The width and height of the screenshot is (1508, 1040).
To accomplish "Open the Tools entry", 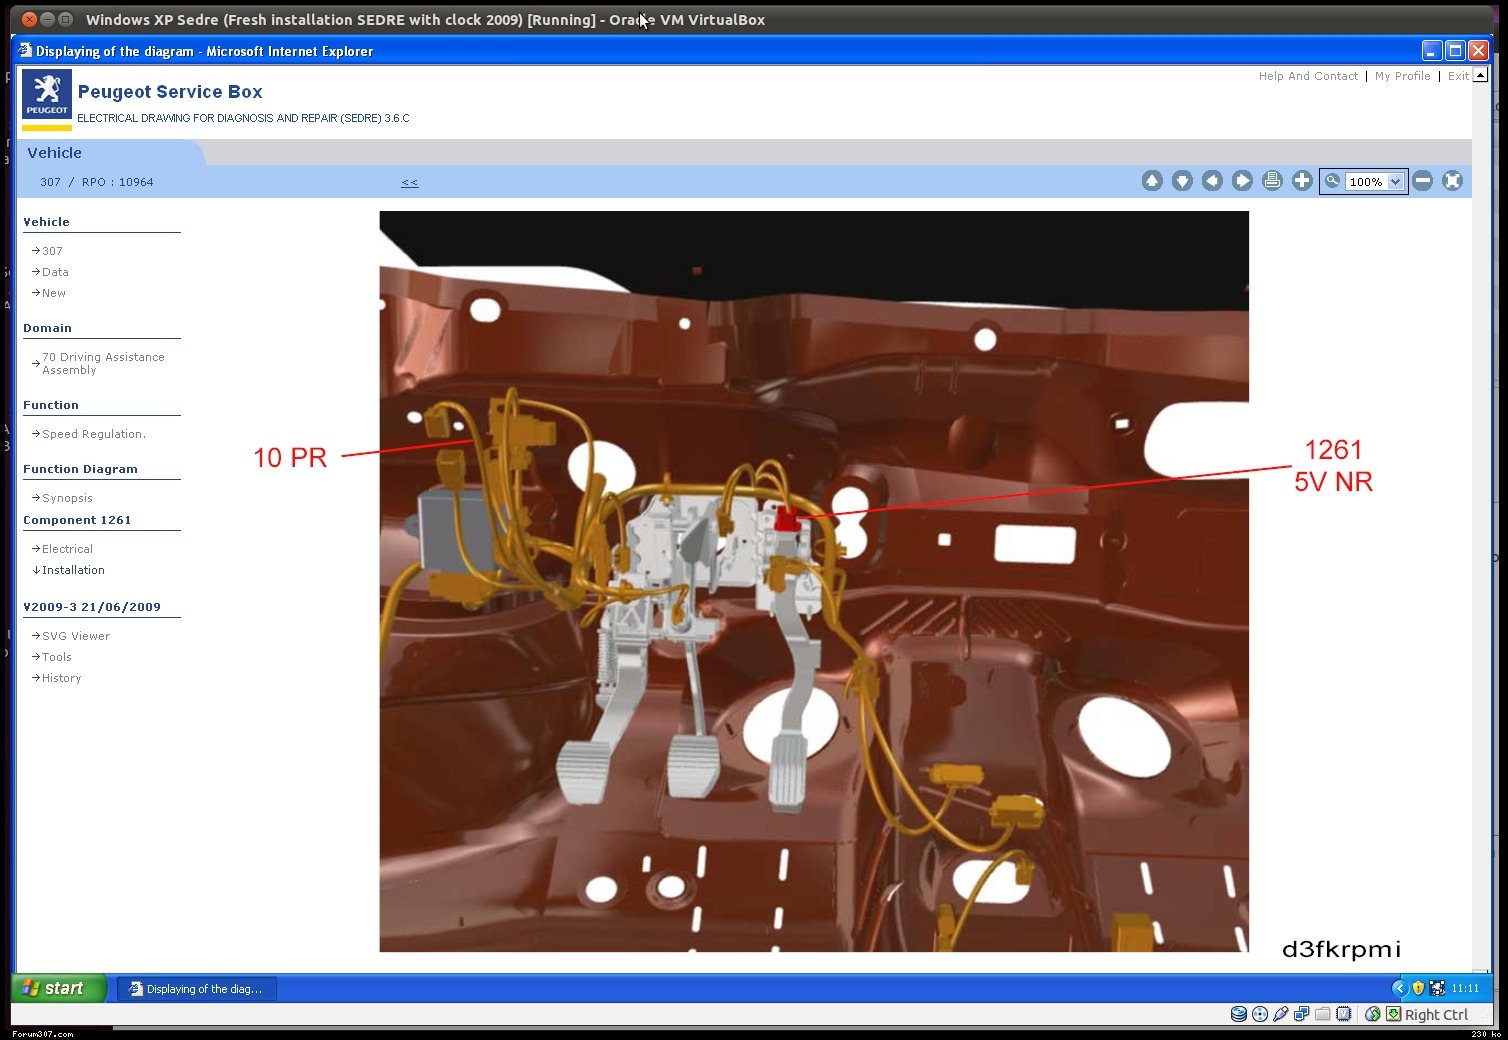I will tap(57, 657).
